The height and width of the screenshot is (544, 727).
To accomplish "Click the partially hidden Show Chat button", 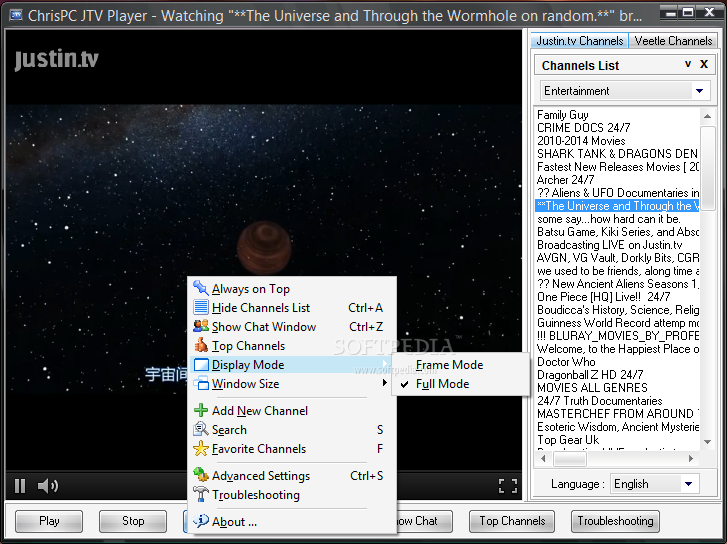I will click(x=425, y=521).
